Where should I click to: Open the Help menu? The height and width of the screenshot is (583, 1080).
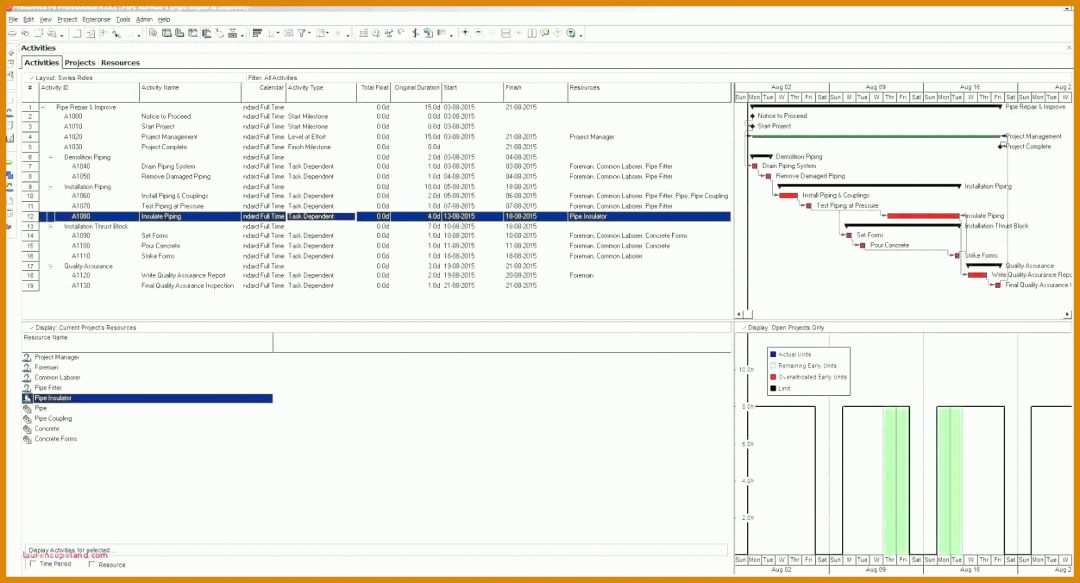164,19
